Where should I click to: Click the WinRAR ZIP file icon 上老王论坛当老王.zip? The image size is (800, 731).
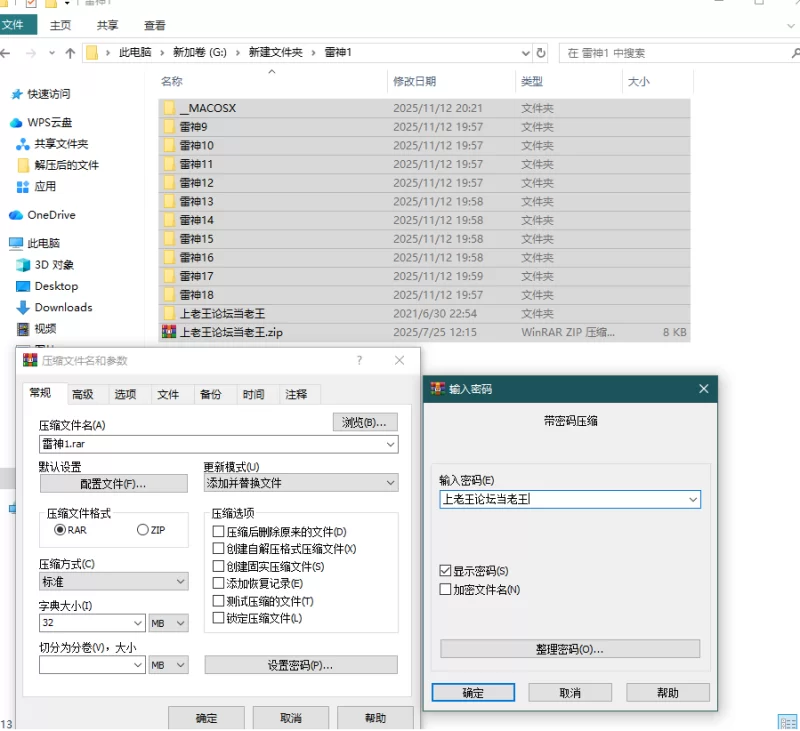point(169,332)
